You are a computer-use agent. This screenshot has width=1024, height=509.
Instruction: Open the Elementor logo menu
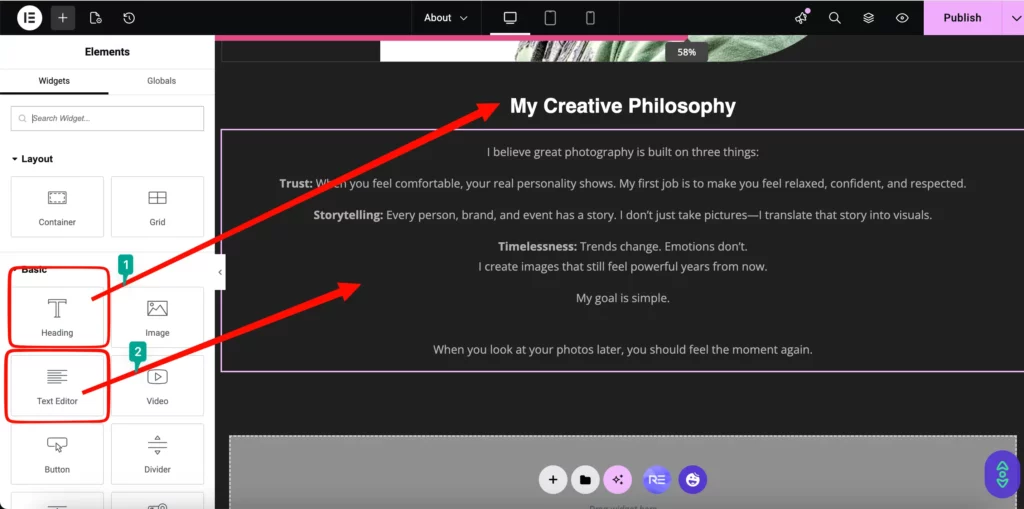pos(29,18)
